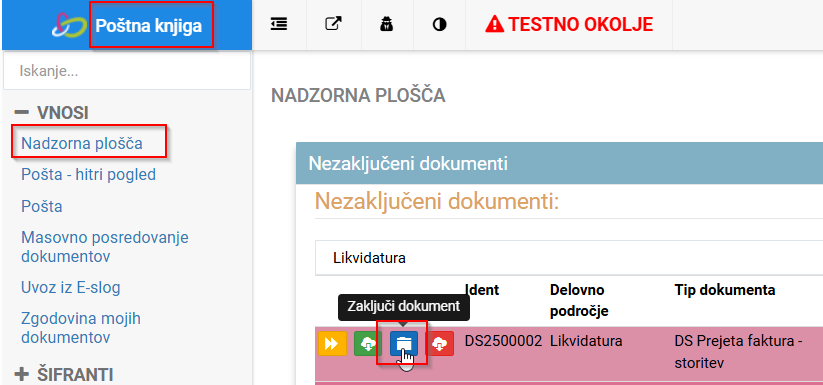The width and height of the screenshot is (823, 385).
Task: Click the TESTNO OKOLJE warning label
Action: coord(581,24)
